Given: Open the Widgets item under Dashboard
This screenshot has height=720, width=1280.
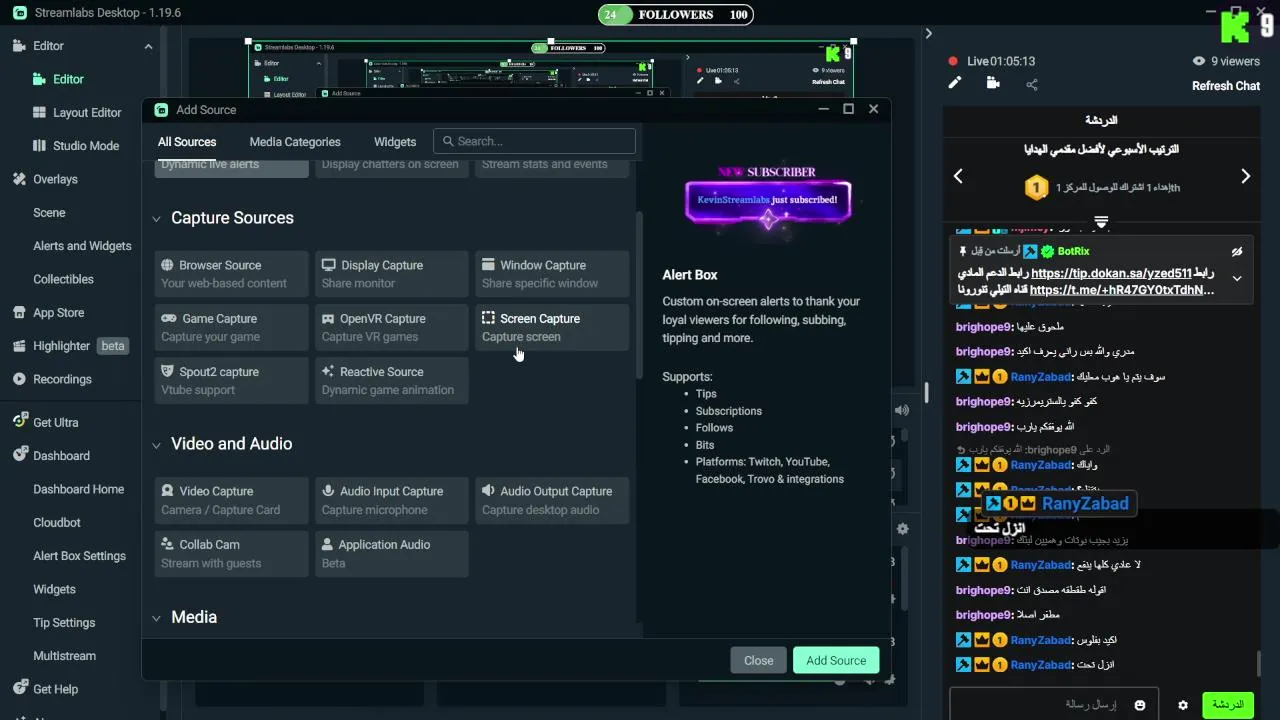Looking at the screenshot, I should (x=54, y=589).
